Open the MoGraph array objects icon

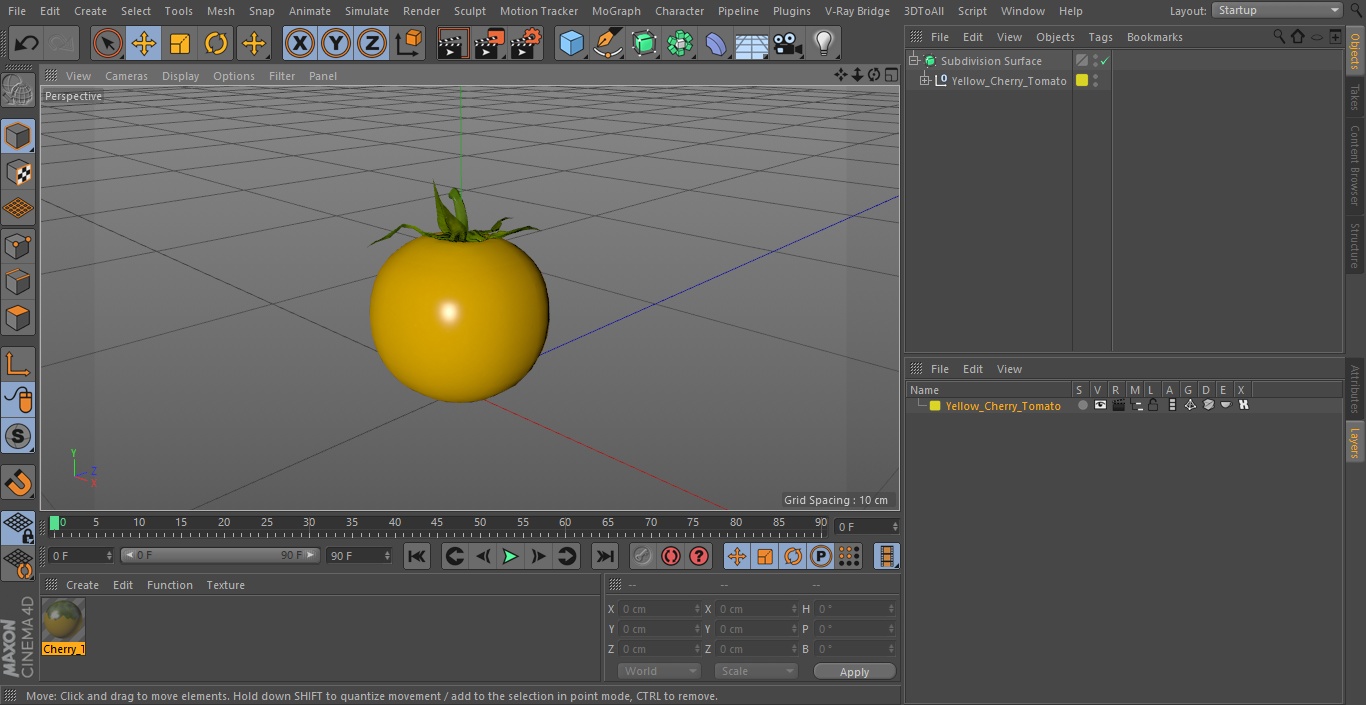click(x=680, y=44)
